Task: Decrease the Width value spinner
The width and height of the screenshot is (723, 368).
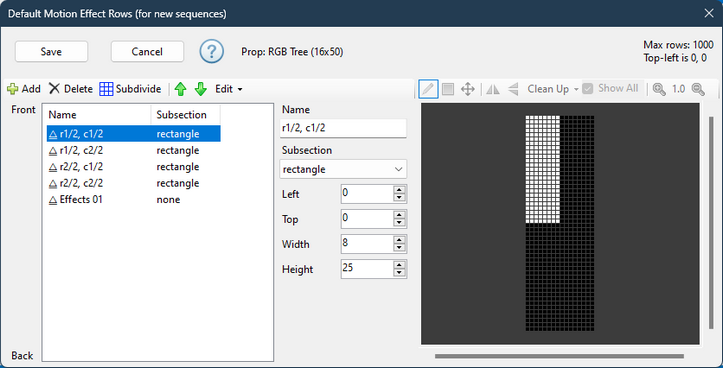Action: [399, 248]
